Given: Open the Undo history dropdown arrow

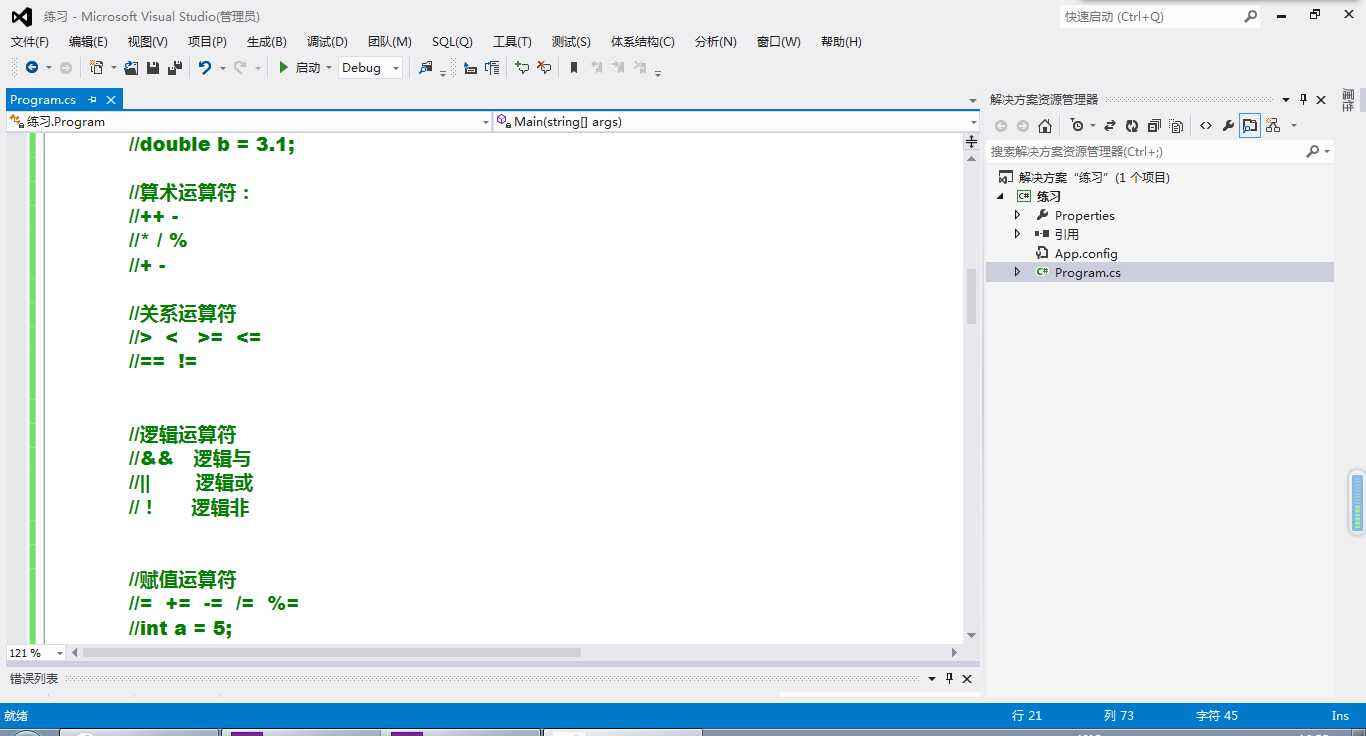Looking at the screenshot, I should tap(222, 68).
